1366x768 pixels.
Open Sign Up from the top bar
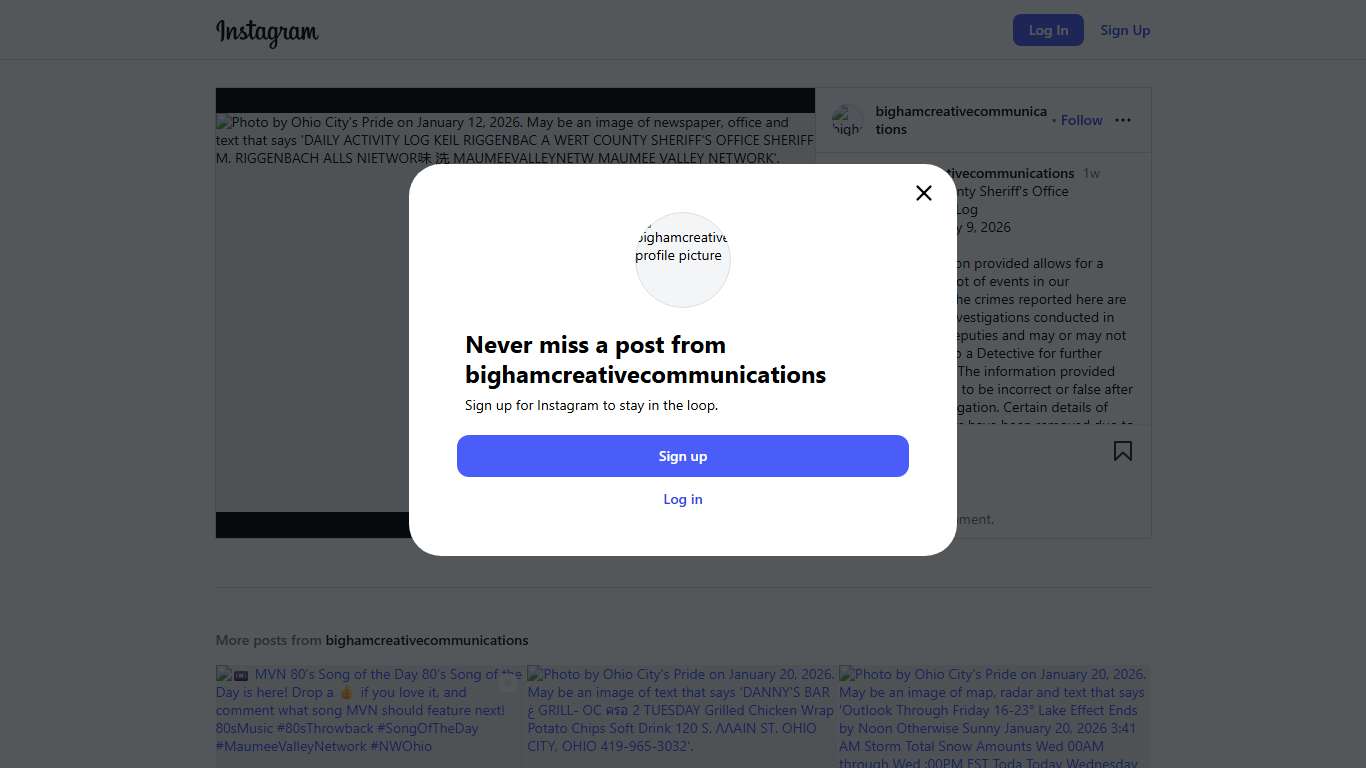pyautogui.click(x=1125, y=30)
